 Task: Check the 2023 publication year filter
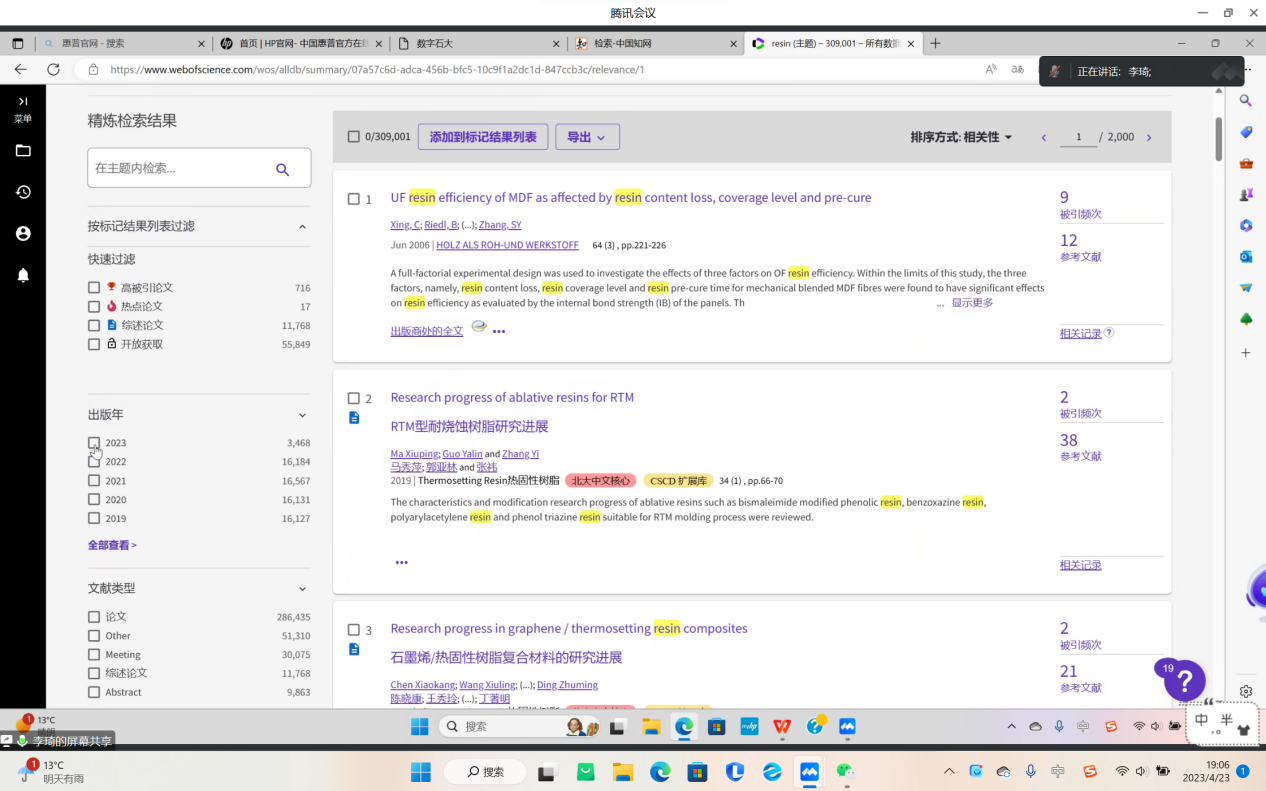click(94, 443)
